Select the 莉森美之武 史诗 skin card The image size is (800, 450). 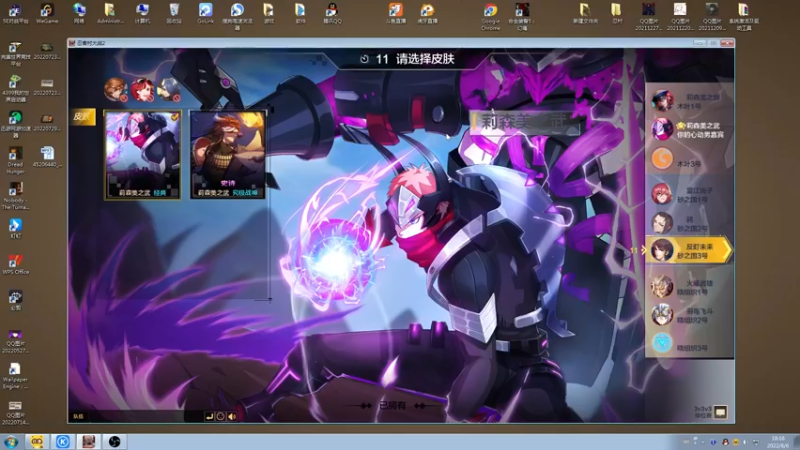pyautogui.click(x=228, y=155)
